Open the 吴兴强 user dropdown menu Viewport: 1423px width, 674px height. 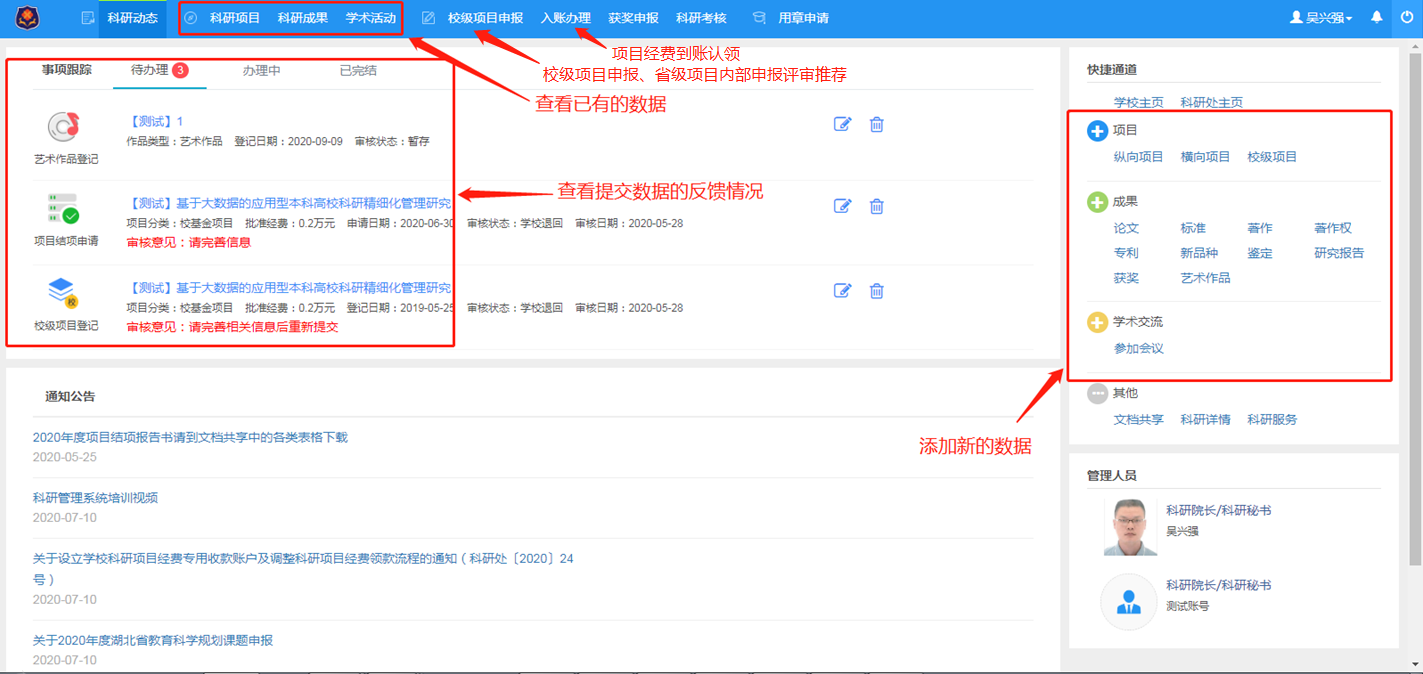click(x=1320, y=18)
